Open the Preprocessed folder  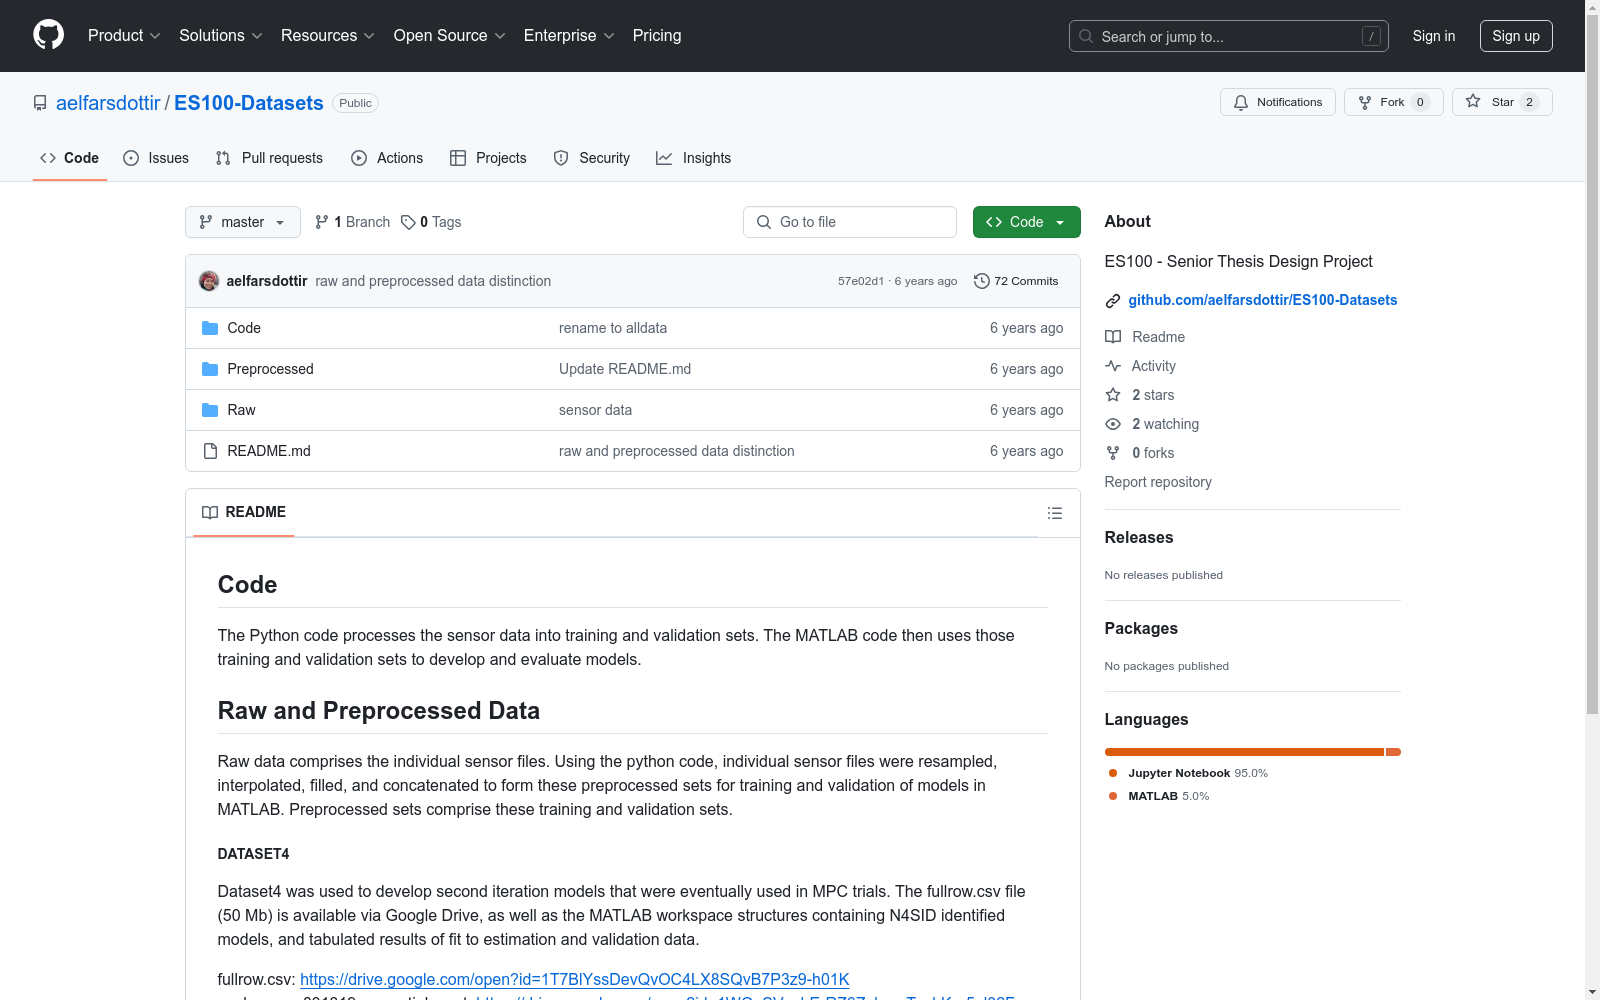[270, 369]
